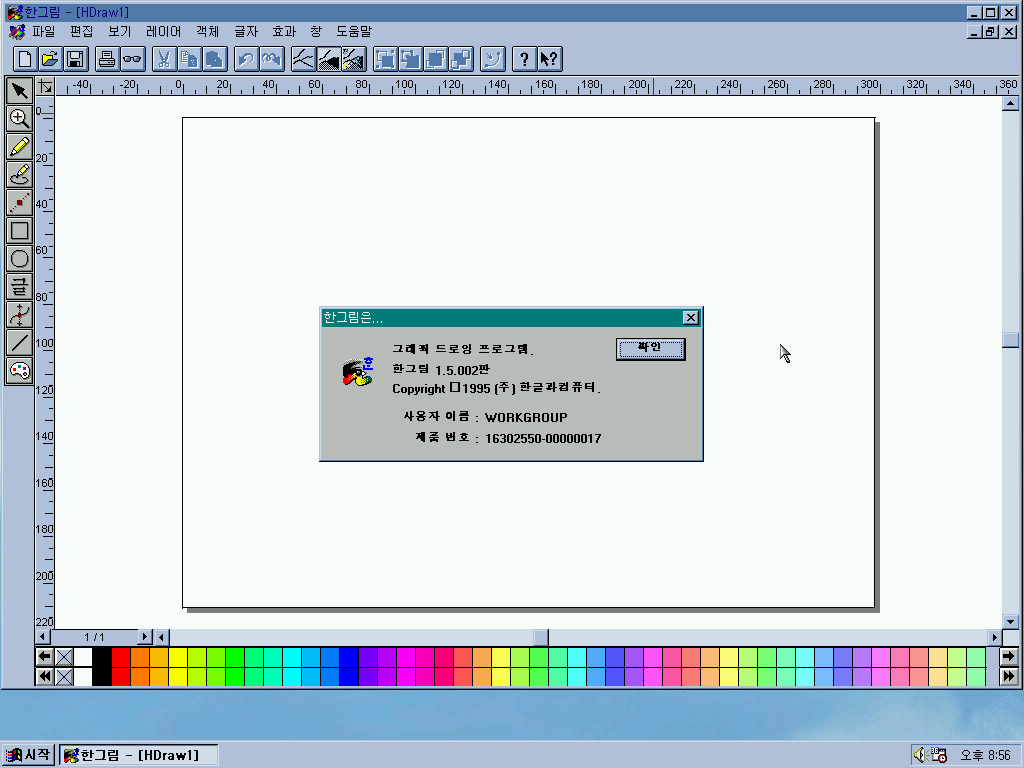Viewport: 1024px width, 768px height.
Task: Pick the red swatch in bottom palette row
Action: coord(121,677)
